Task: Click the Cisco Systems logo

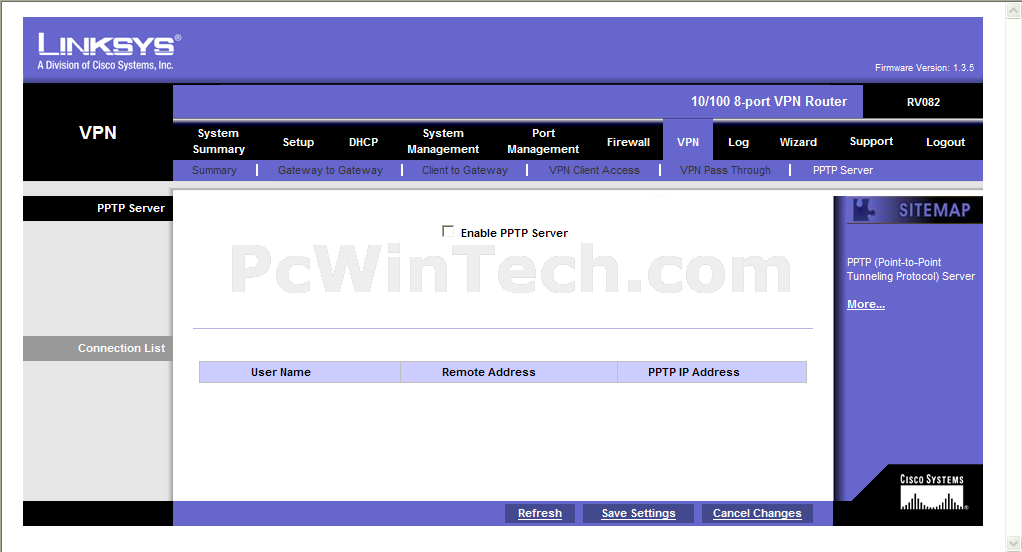Action: click(x=932, y=491)
